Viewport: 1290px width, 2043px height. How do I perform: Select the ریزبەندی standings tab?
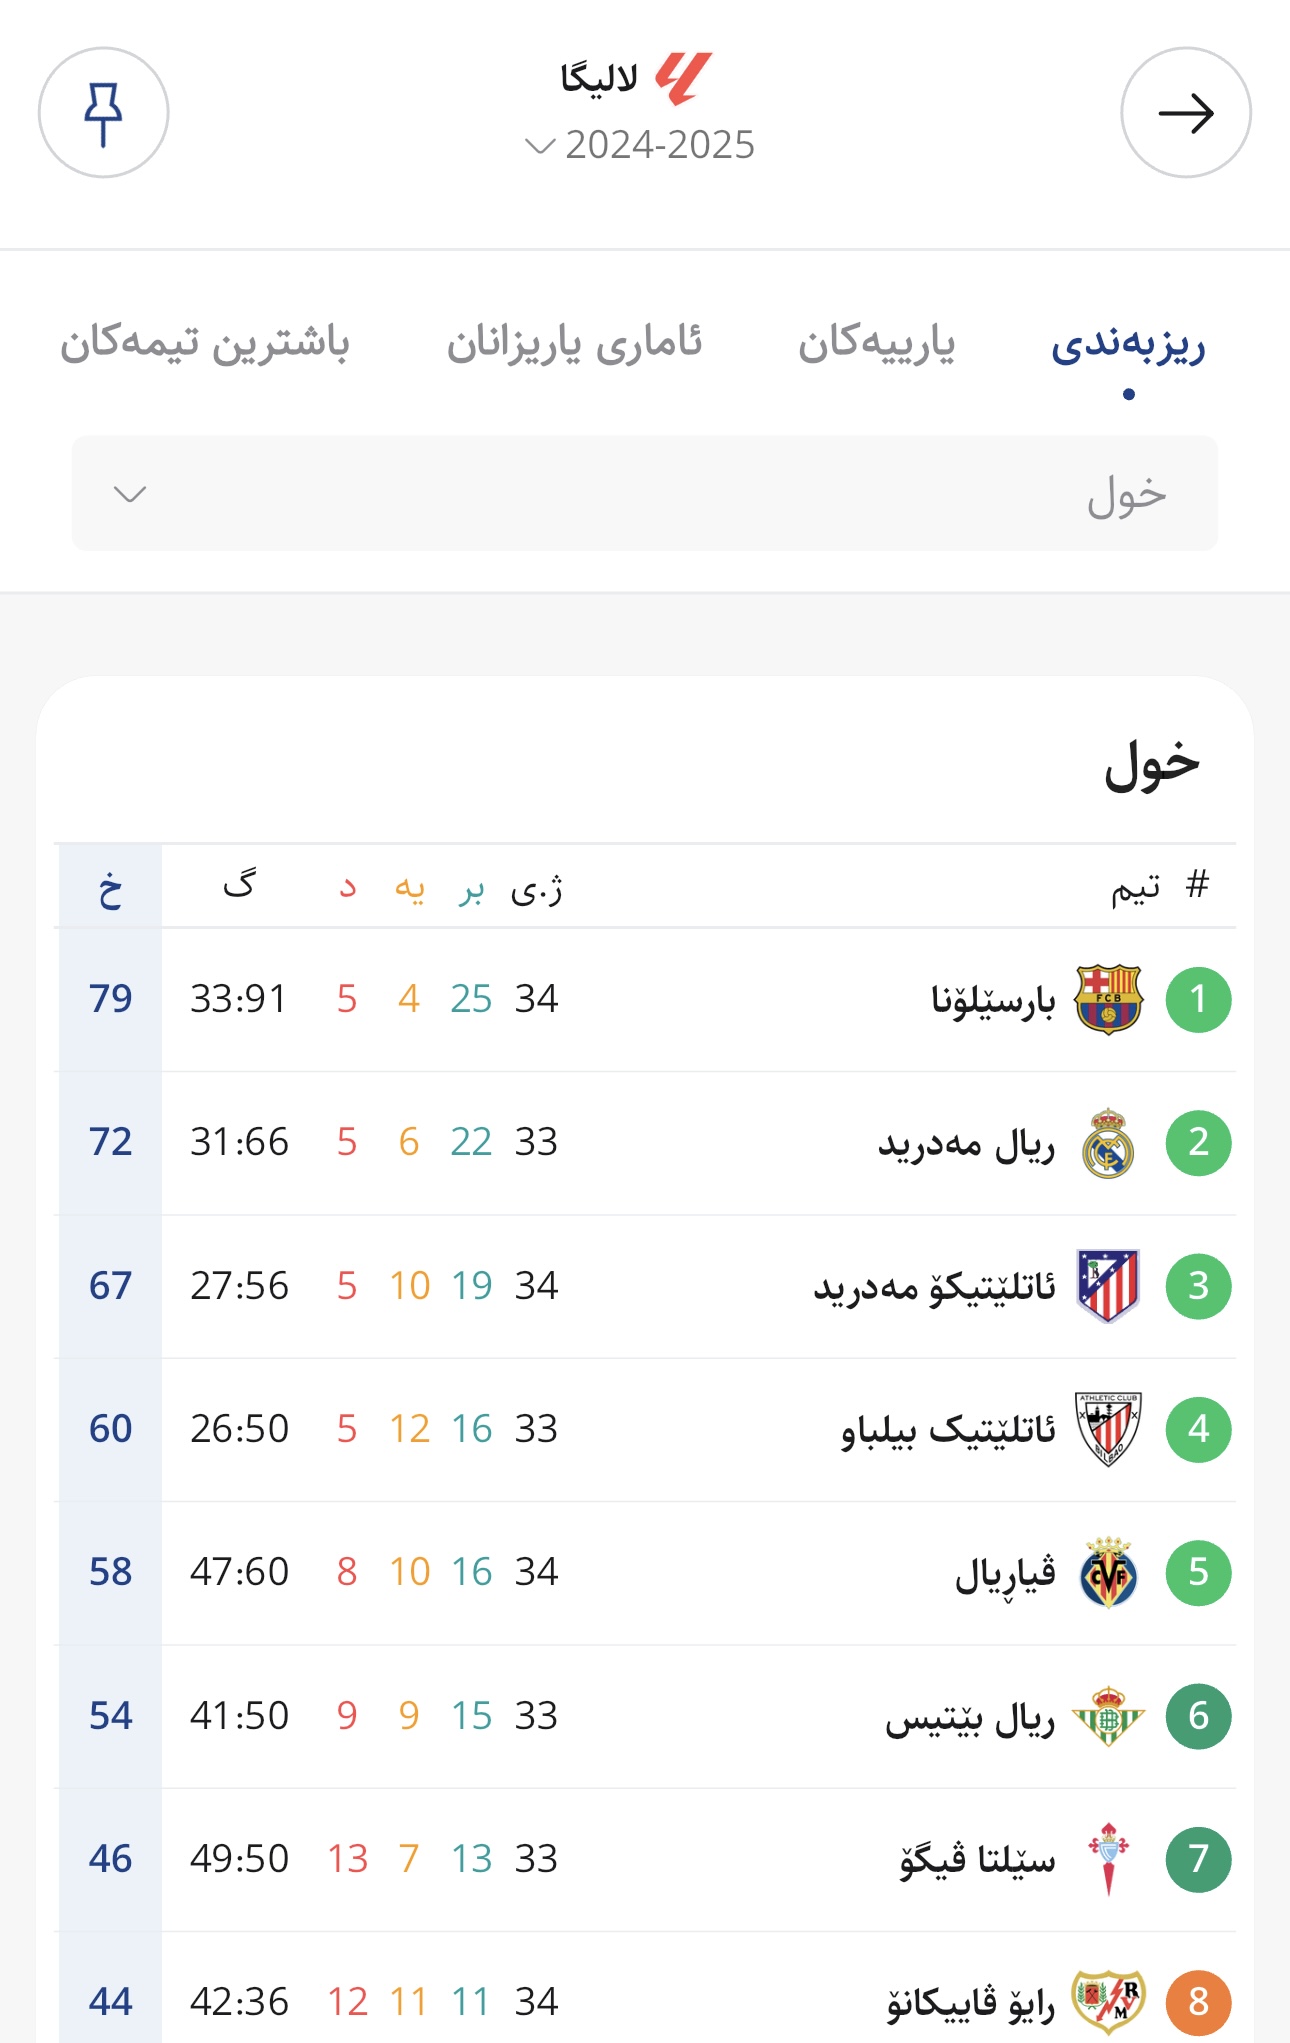coord(1128,345)
